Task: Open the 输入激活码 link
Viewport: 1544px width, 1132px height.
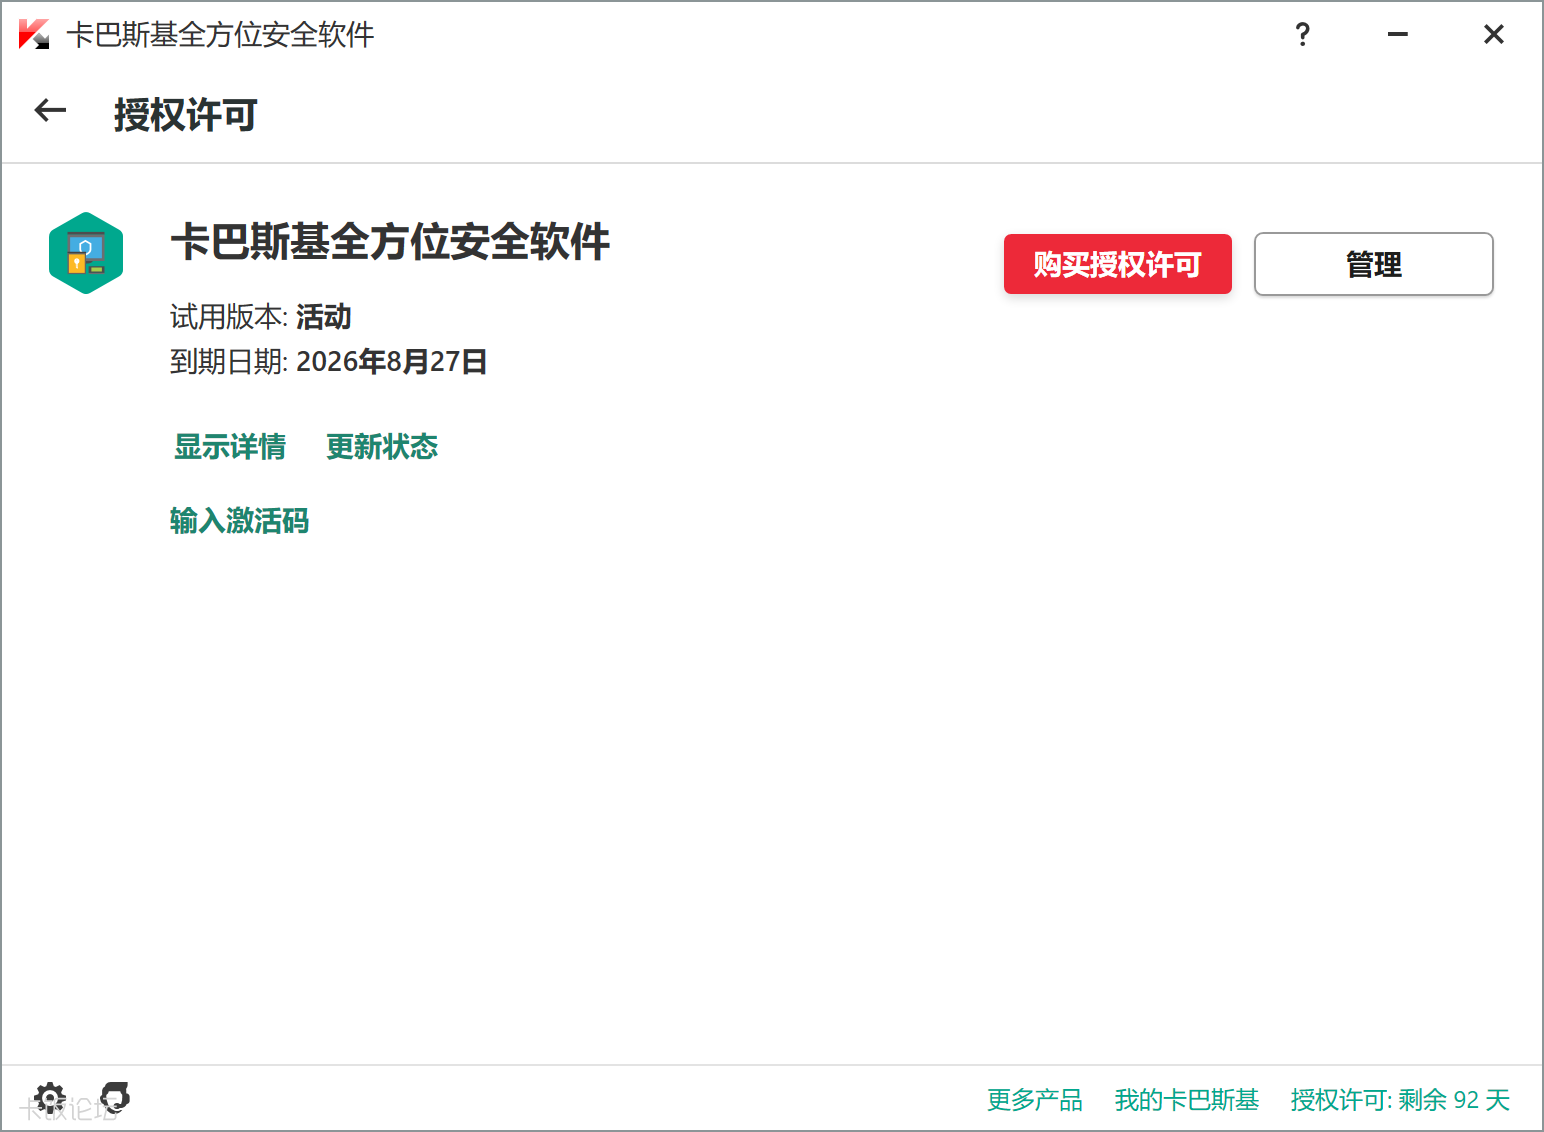Action: (239, 521)
